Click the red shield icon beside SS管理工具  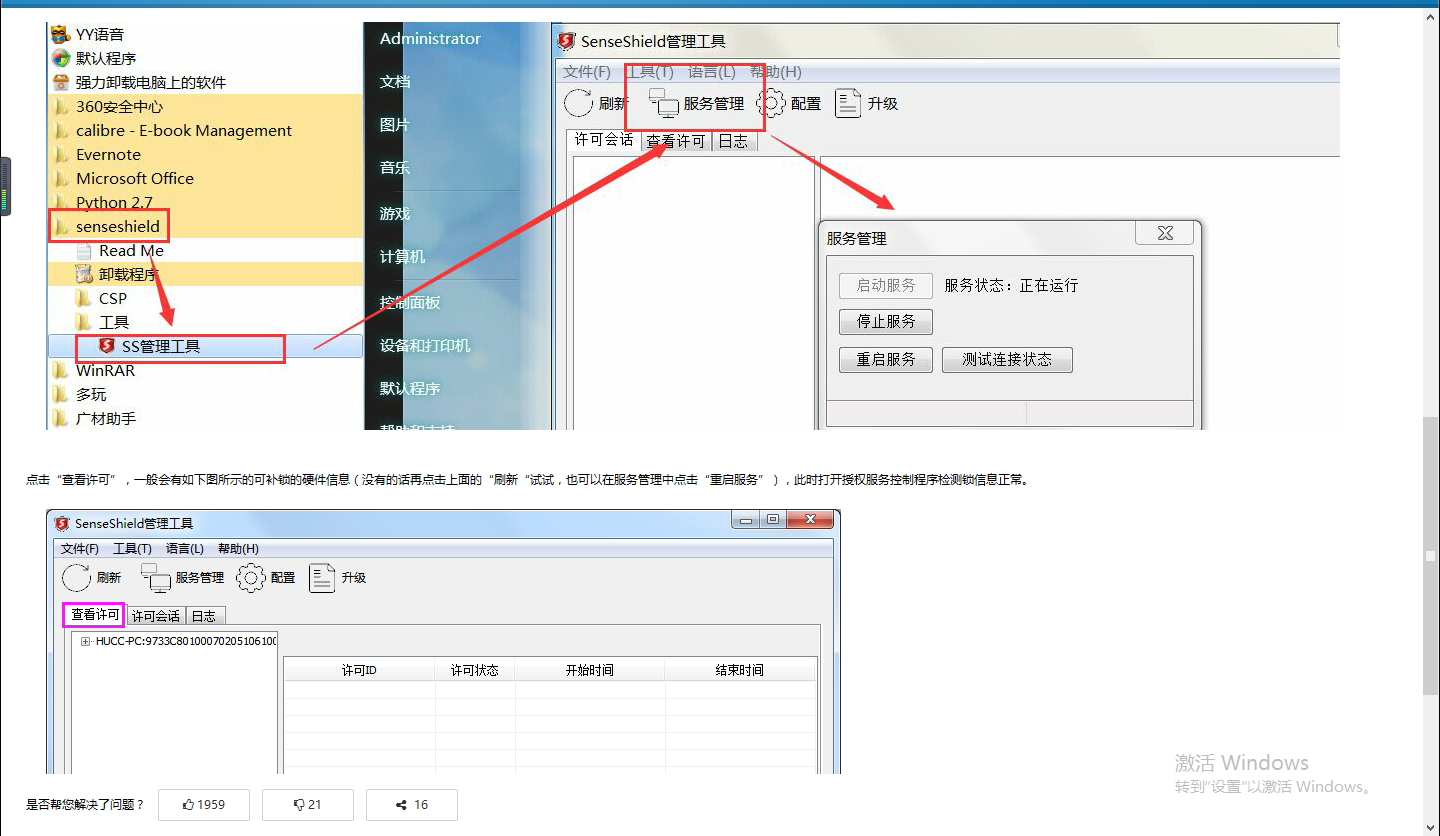(x=107, y=346)
